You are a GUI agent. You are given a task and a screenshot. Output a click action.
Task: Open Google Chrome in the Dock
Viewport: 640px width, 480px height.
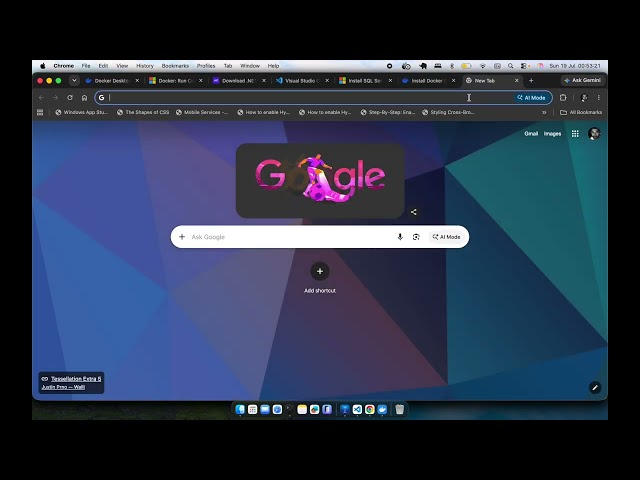click(x=370, y=409)
